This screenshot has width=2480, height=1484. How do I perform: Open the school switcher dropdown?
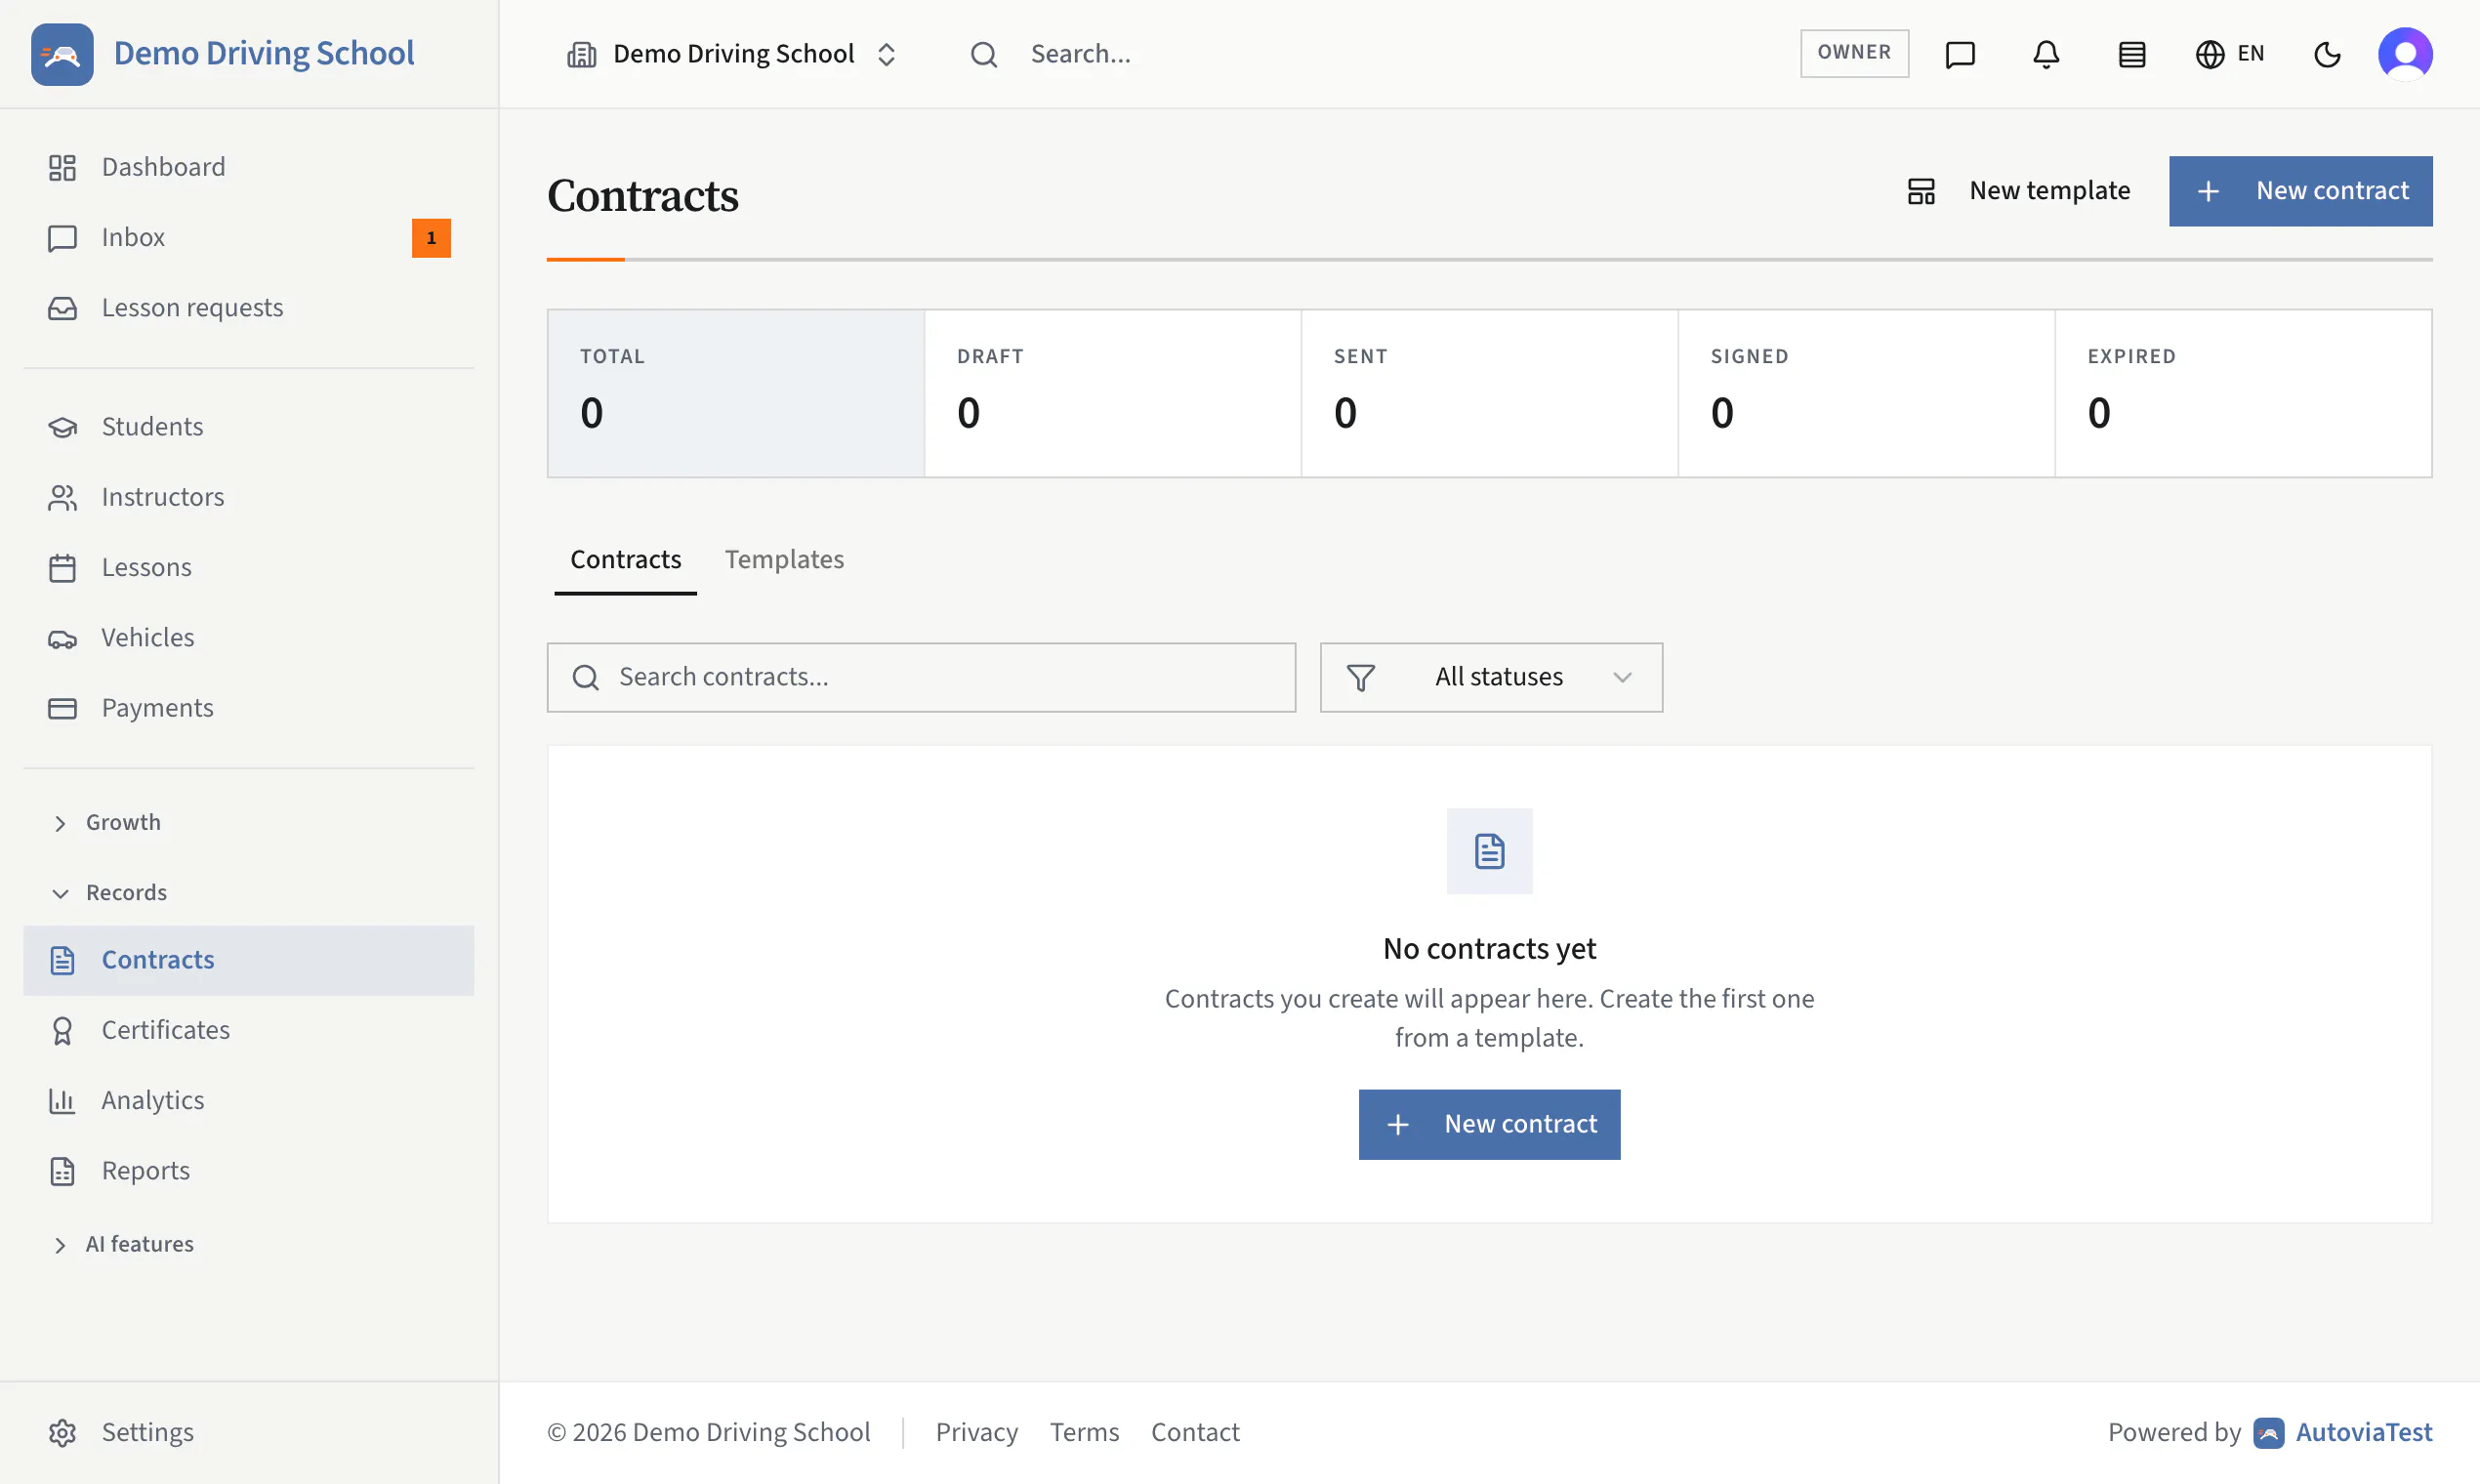[x=732, y=54]
